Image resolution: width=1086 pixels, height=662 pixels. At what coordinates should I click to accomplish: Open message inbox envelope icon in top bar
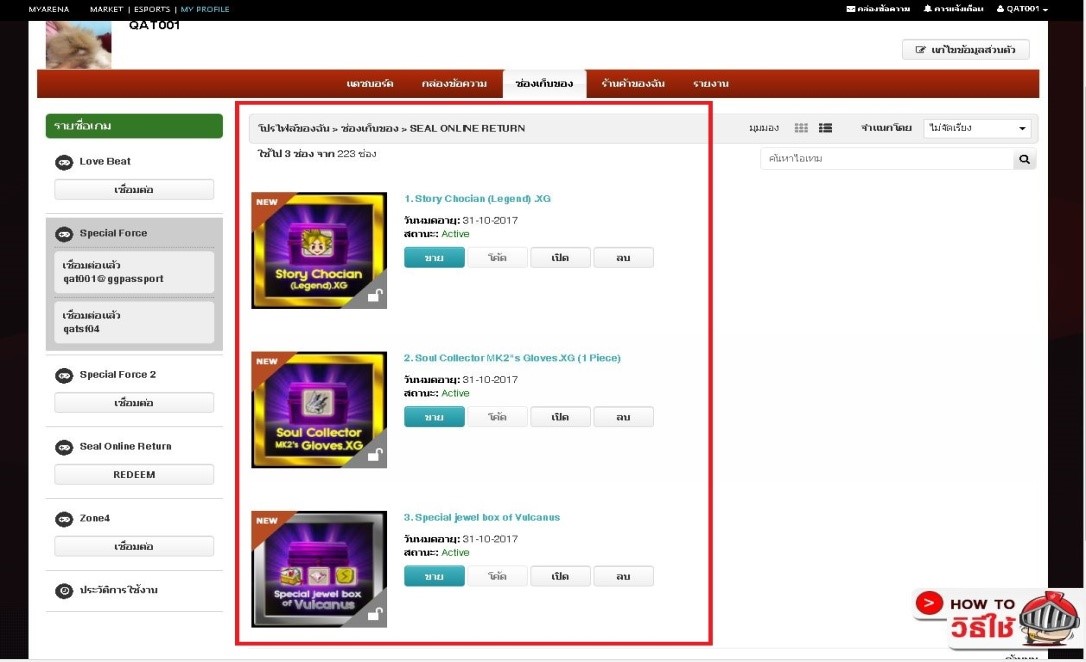tap(851, 9)
